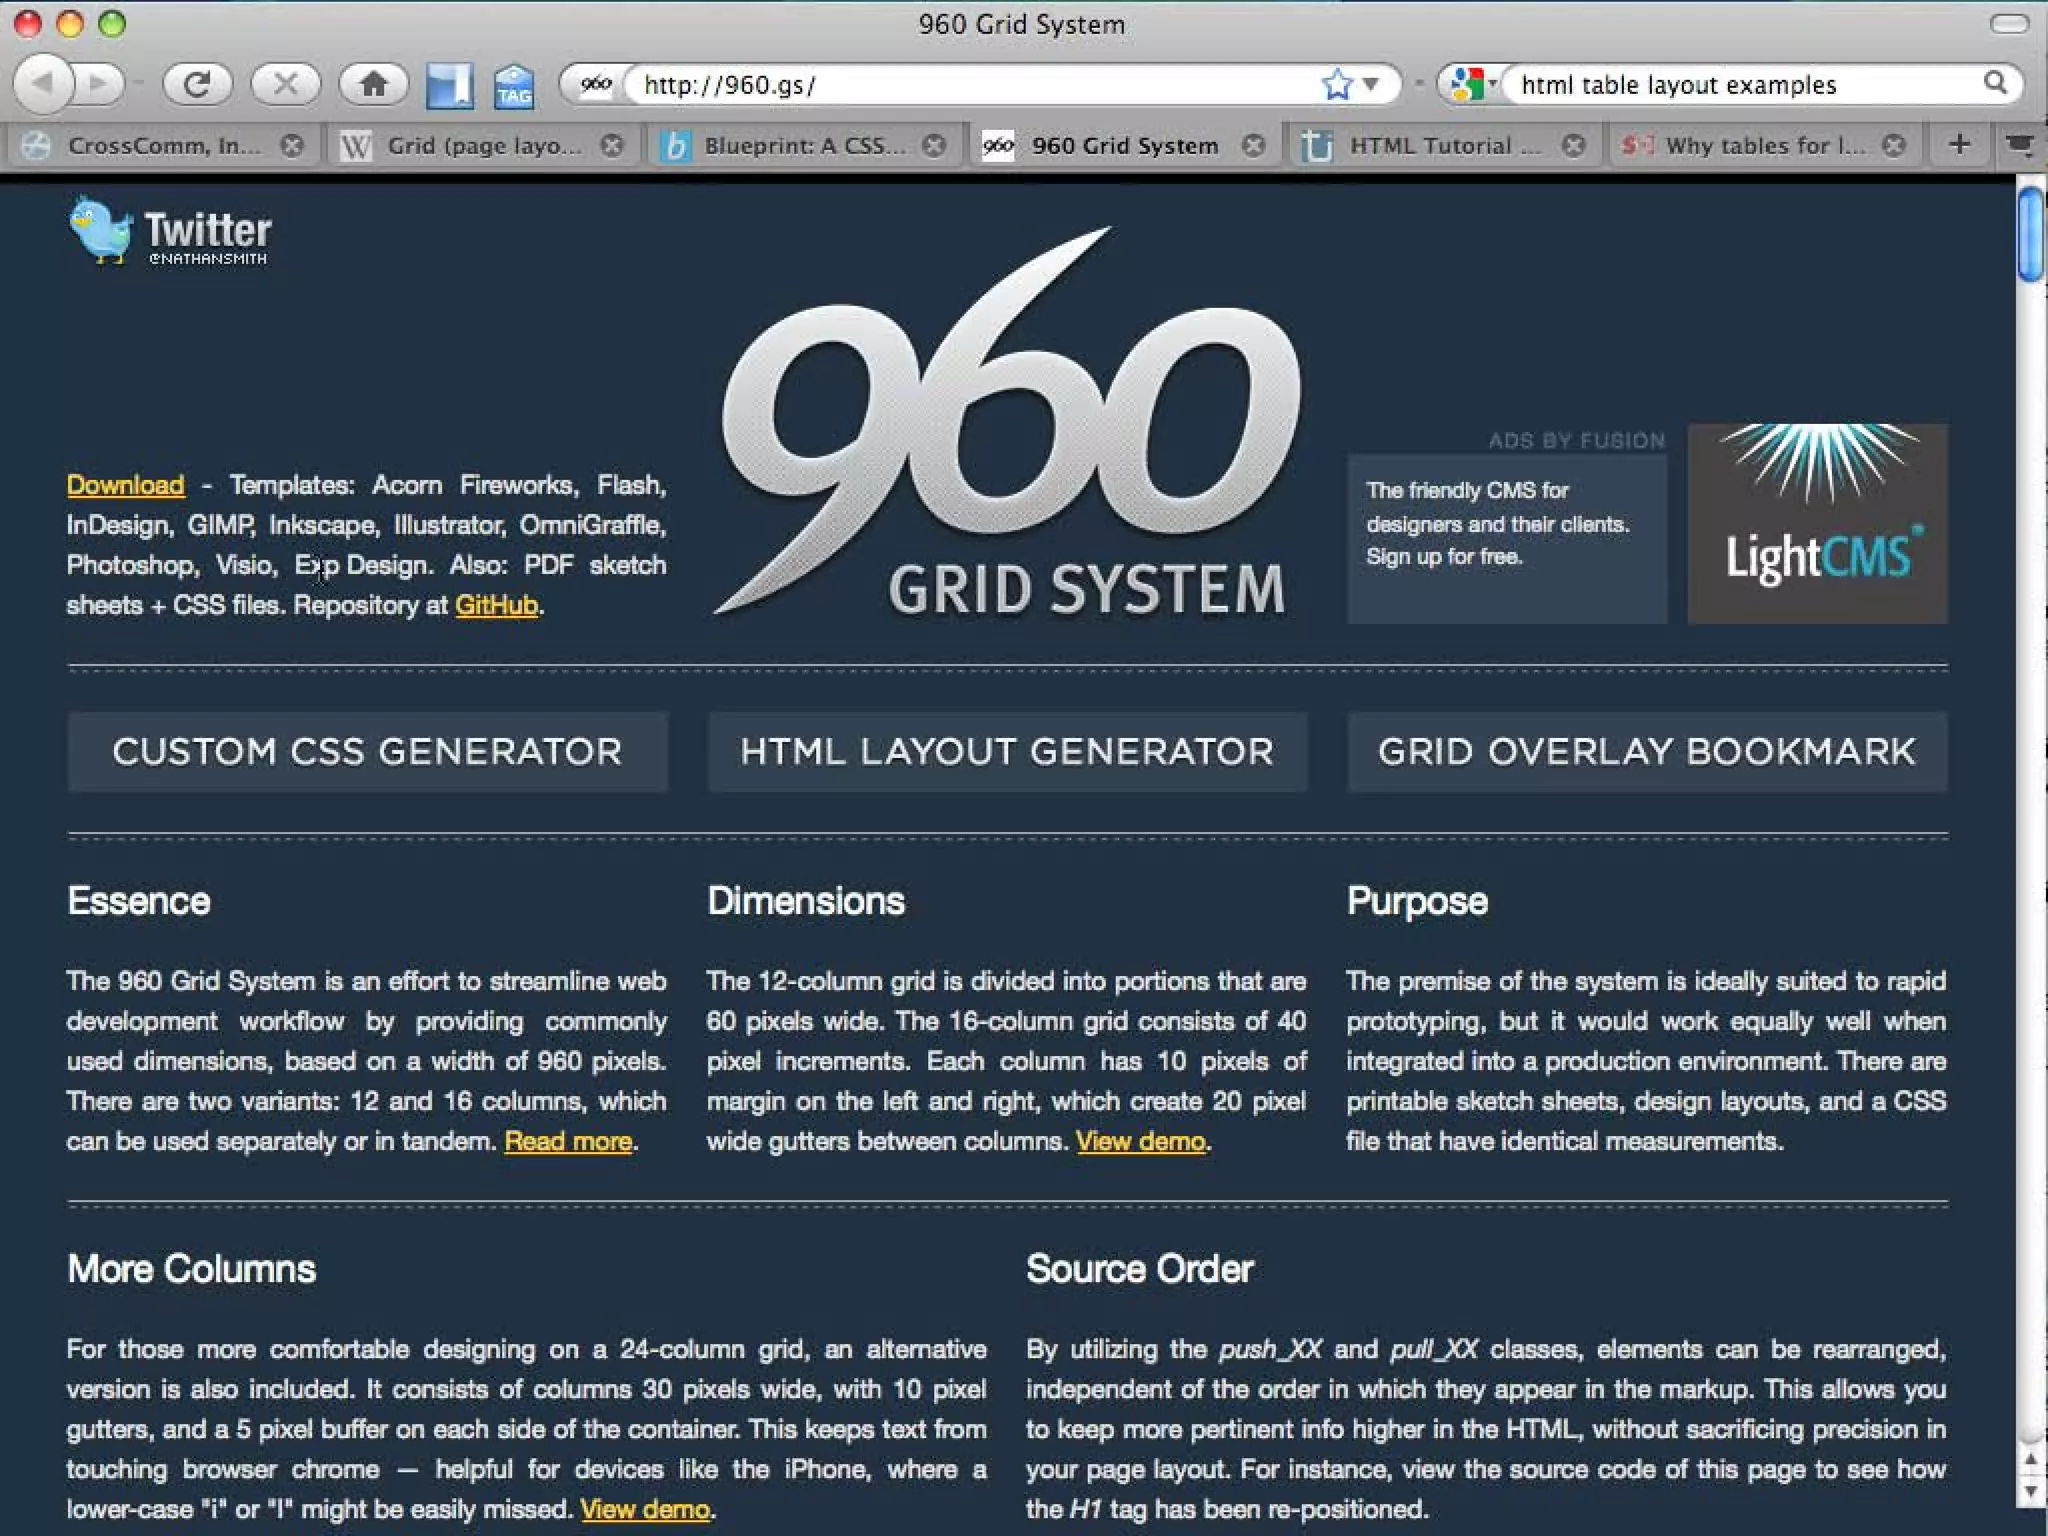Open URL history dropdown arrow
2048x1536 pixels.
pyautogui.click(x=1371, y=84)
